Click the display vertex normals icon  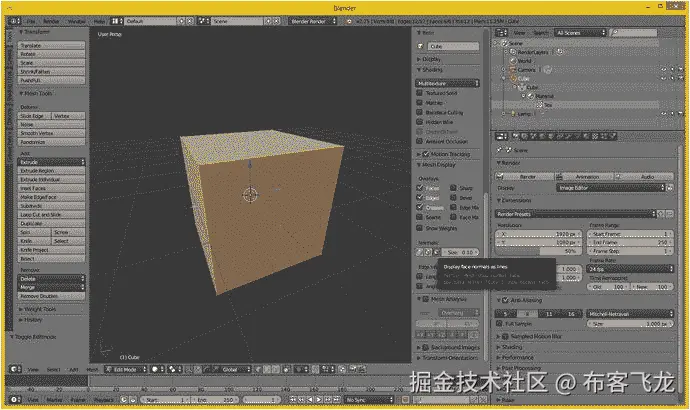tap(420, 252)
